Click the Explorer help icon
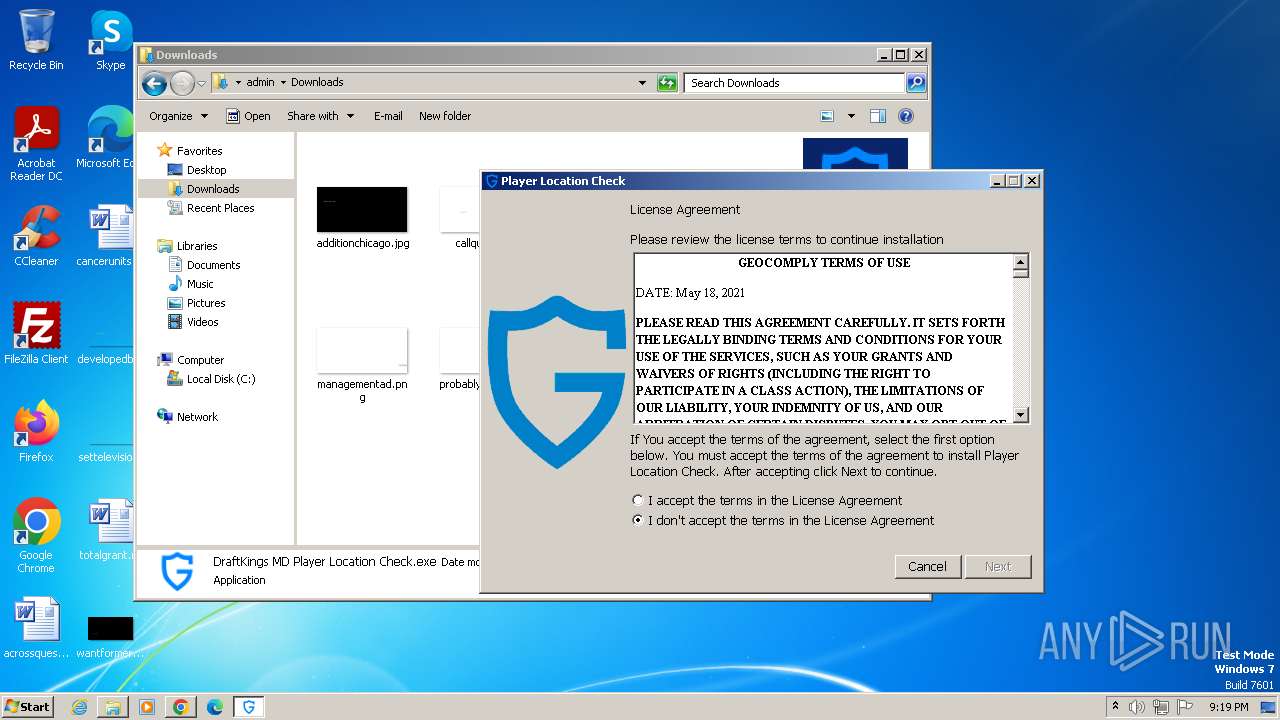The width and height of the screenshot is (1280, 720). (x=906, y=116)
